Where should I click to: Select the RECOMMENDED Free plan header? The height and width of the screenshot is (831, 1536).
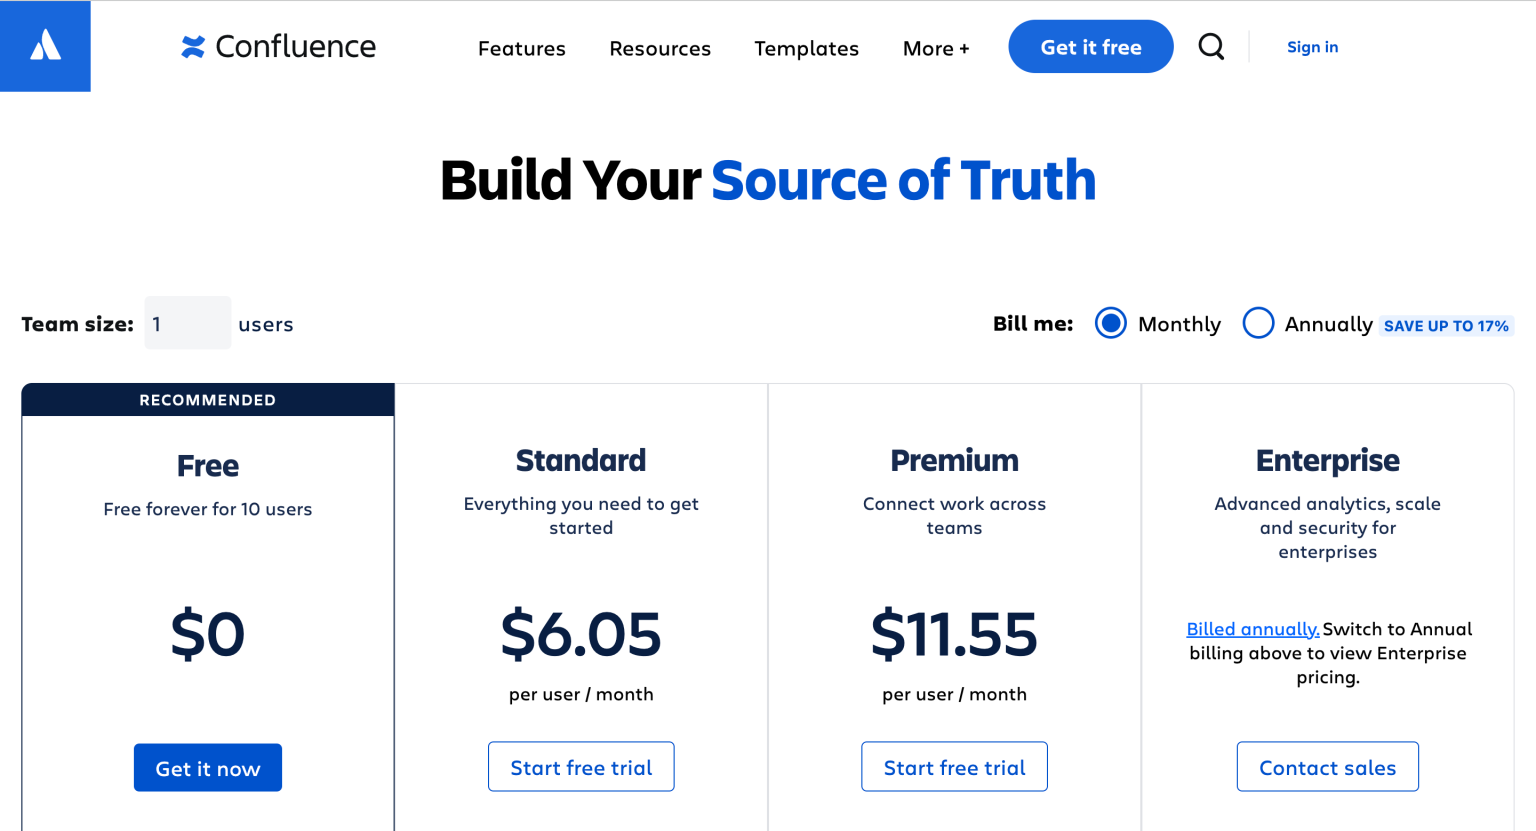(x=207, y=399)
